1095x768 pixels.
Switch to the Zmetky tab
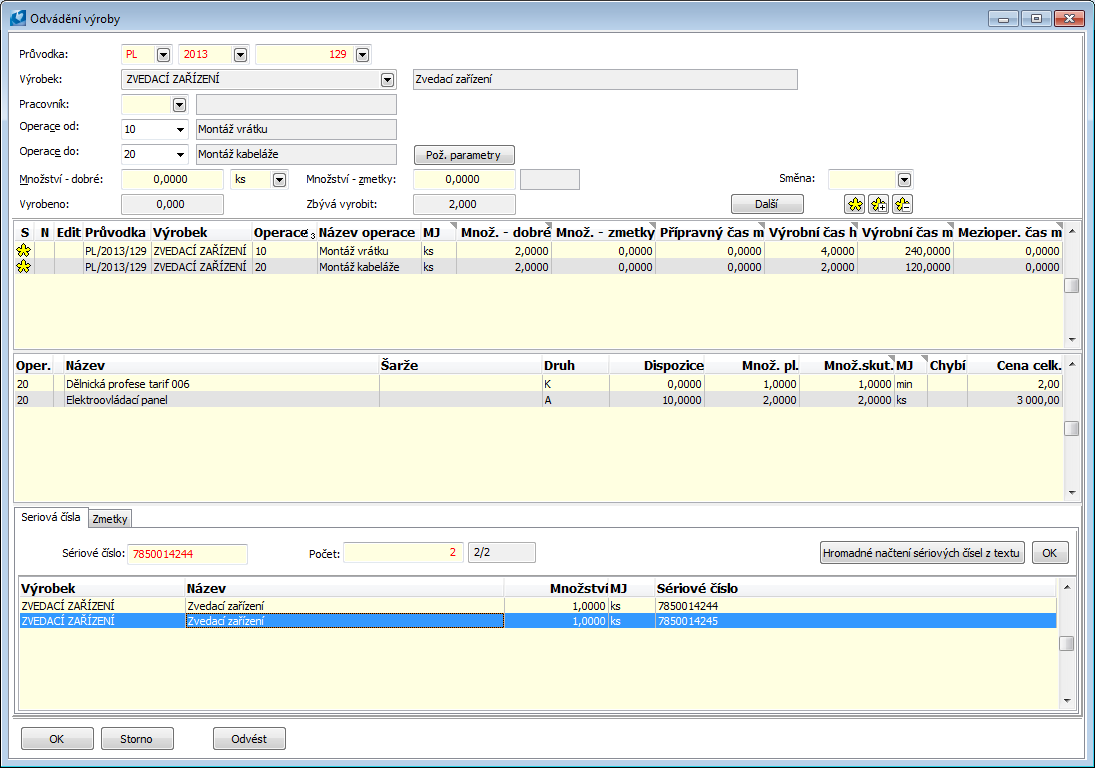pos(110,518)
